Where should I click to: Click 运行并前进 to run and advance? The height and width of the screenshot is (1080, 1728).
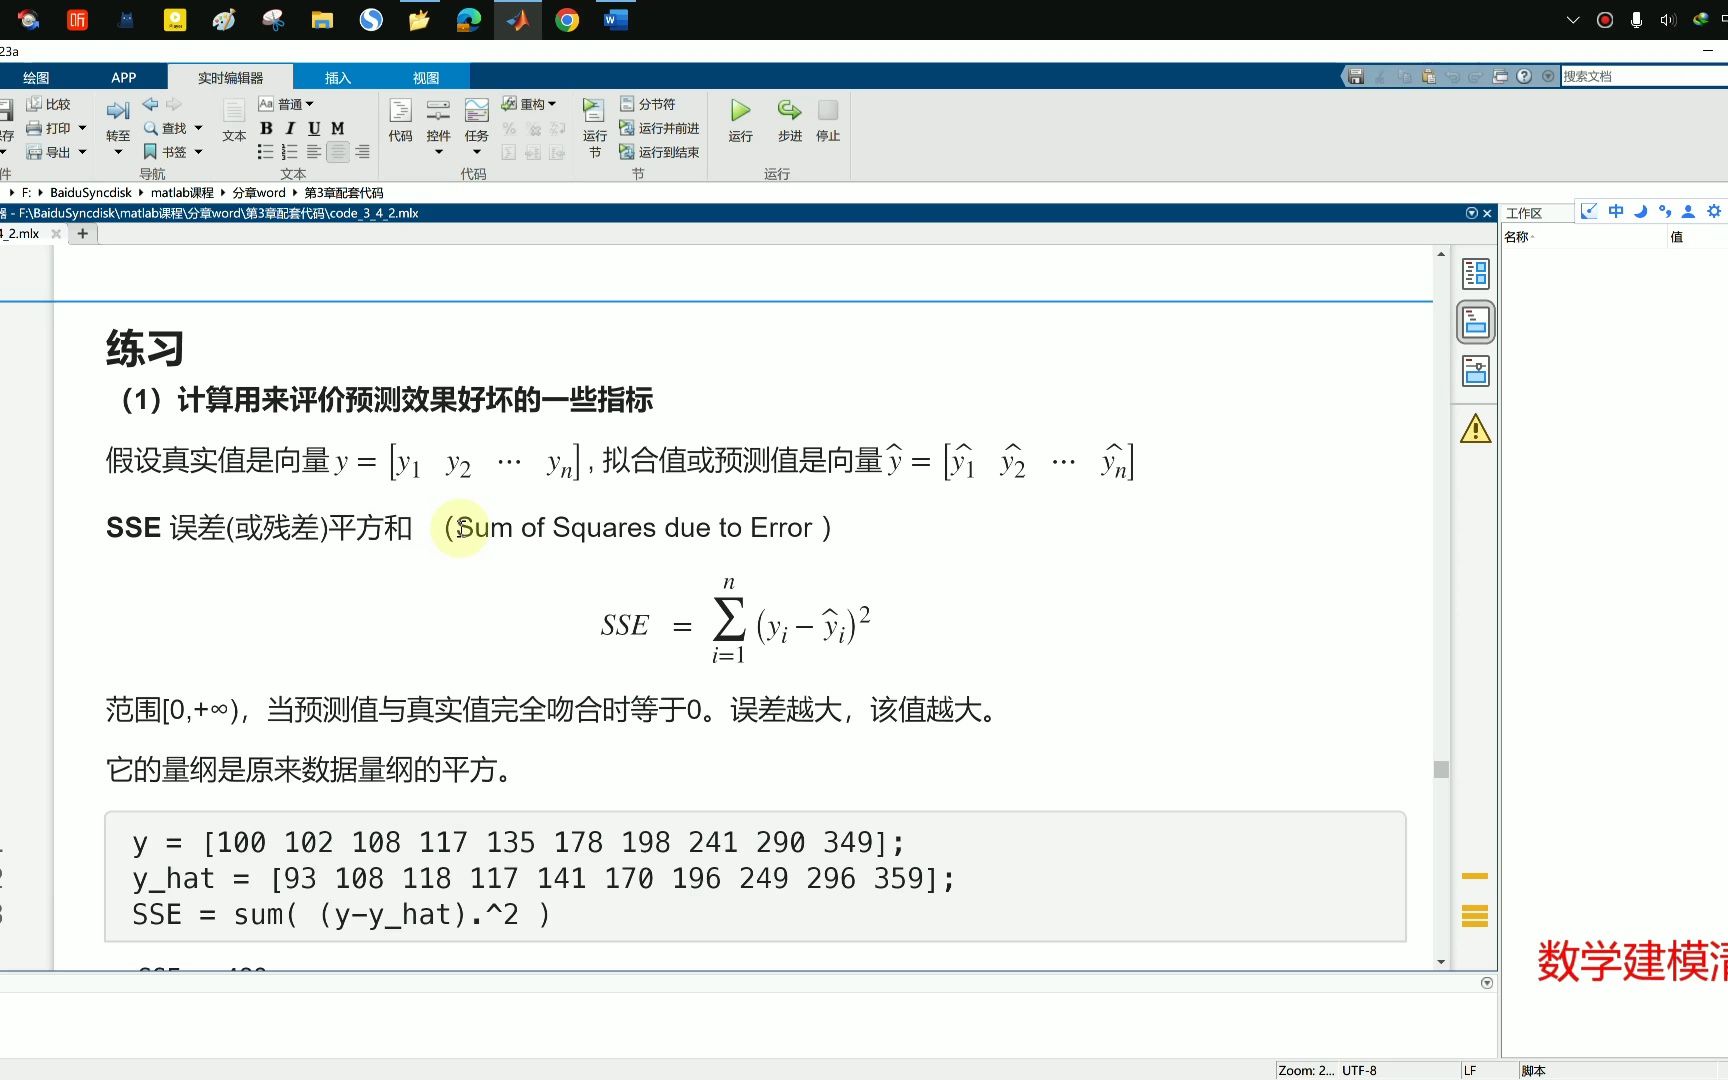tap(661, 128)
